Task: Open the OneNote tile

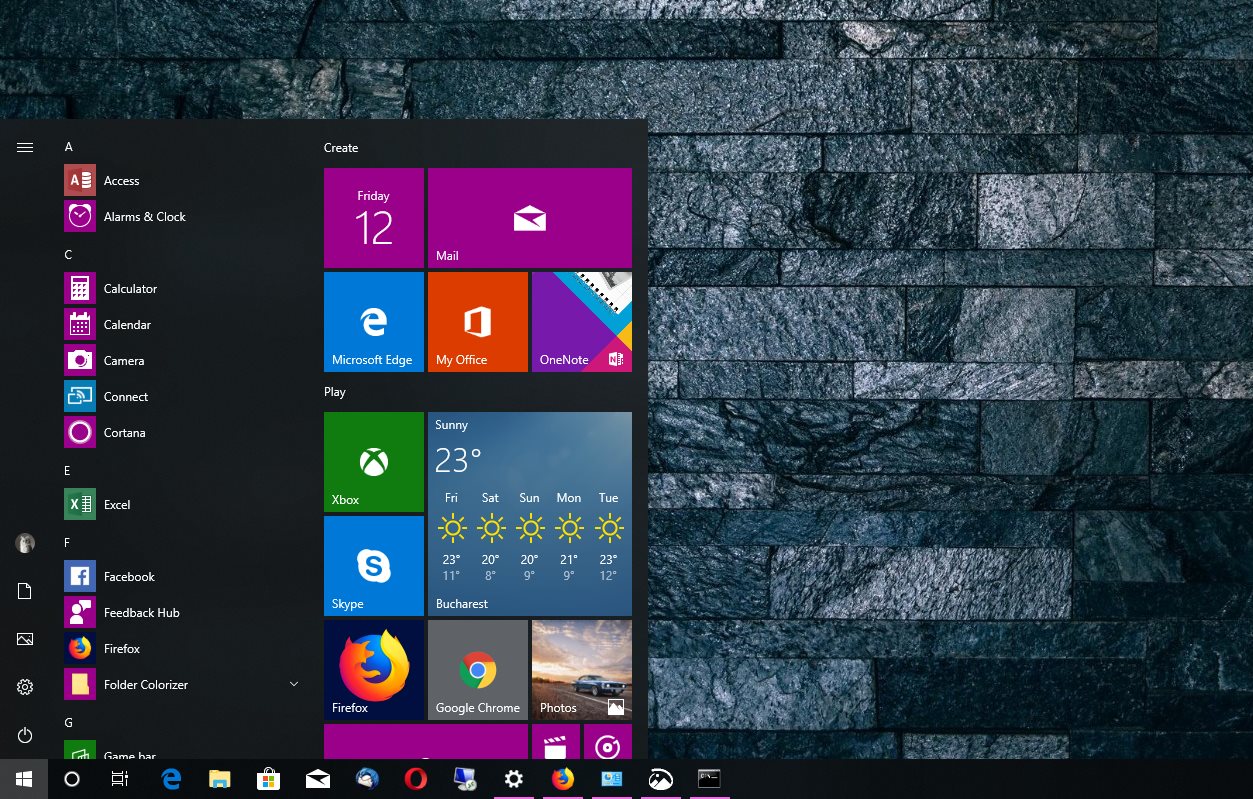Action: point(582,322)
